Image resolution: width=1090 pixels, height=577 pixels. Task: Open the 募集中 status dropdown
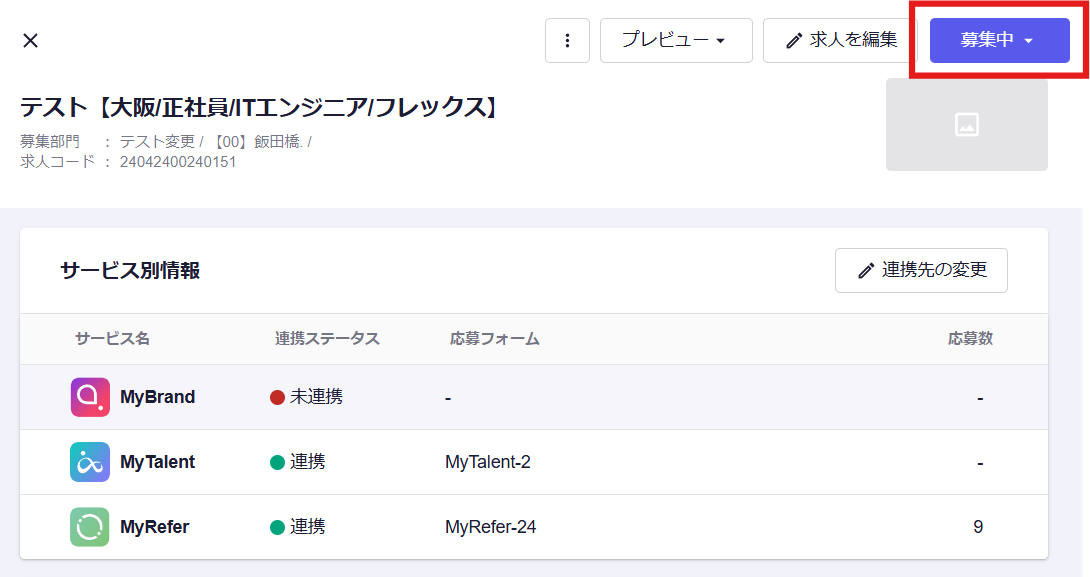coord(998,40)
